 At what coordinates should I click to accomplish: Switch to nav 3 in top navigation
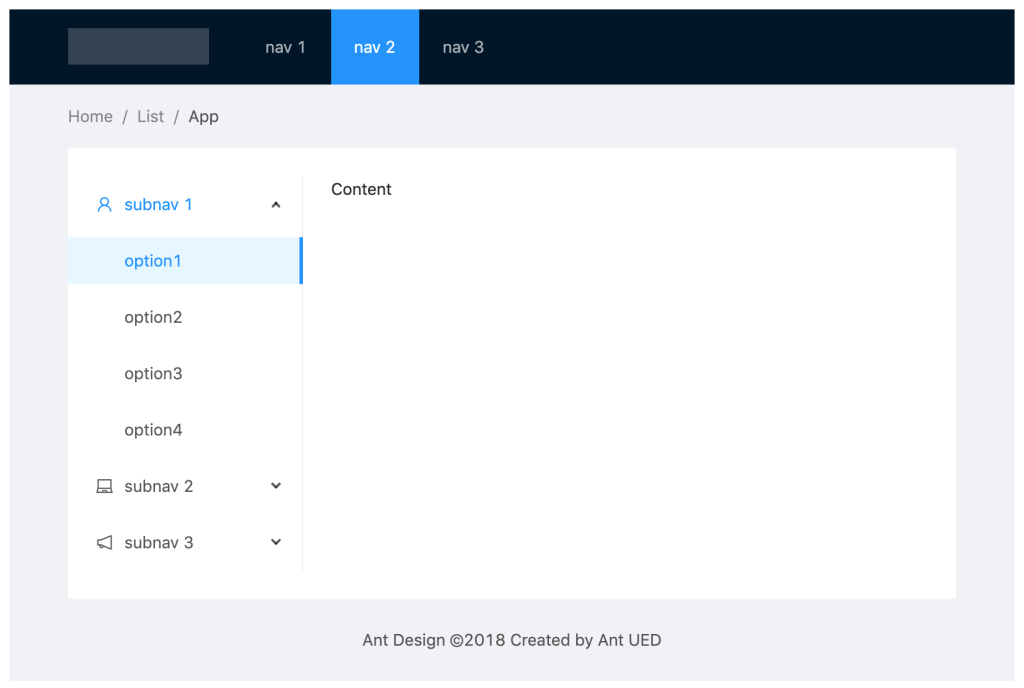coord(463,46)
